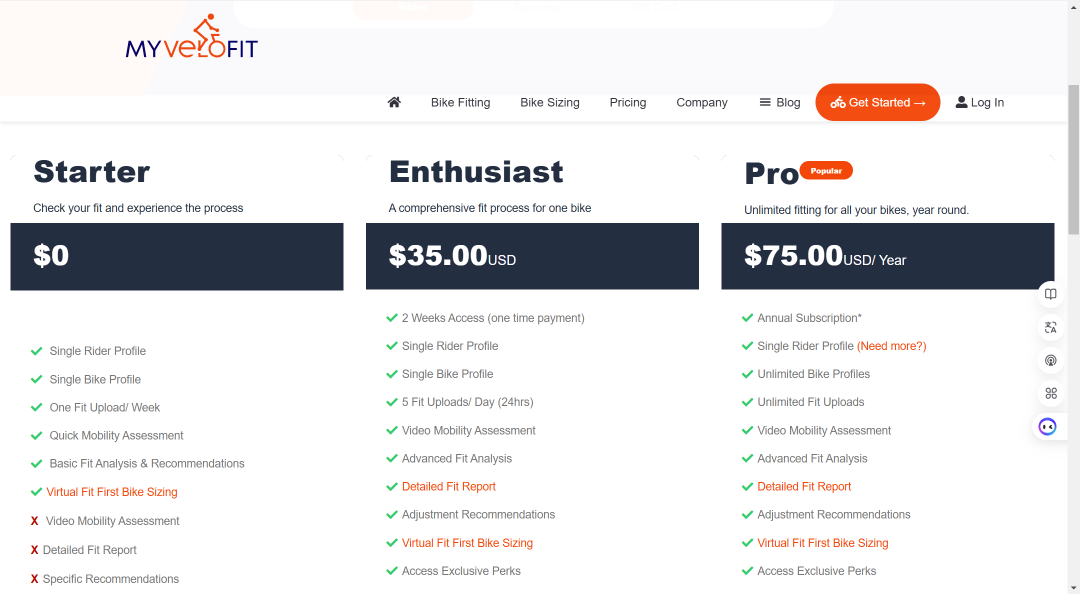Open the Company menu
Screen dimensions: 1080x594
[702, 102]
